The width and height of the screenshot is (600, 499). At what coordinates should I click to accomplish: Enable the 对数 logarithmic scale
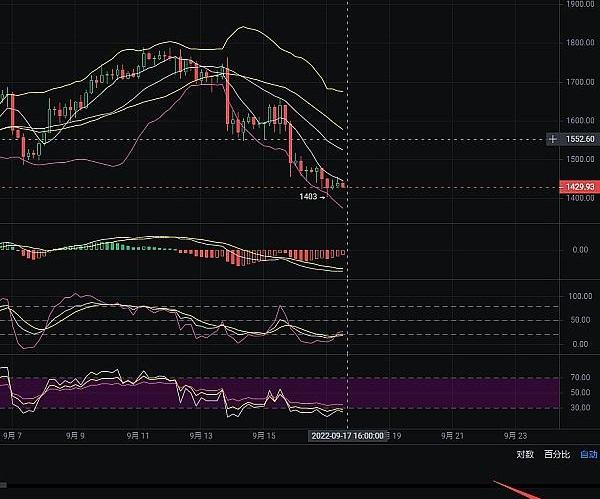pyautogui.click(x=525, y=454)
